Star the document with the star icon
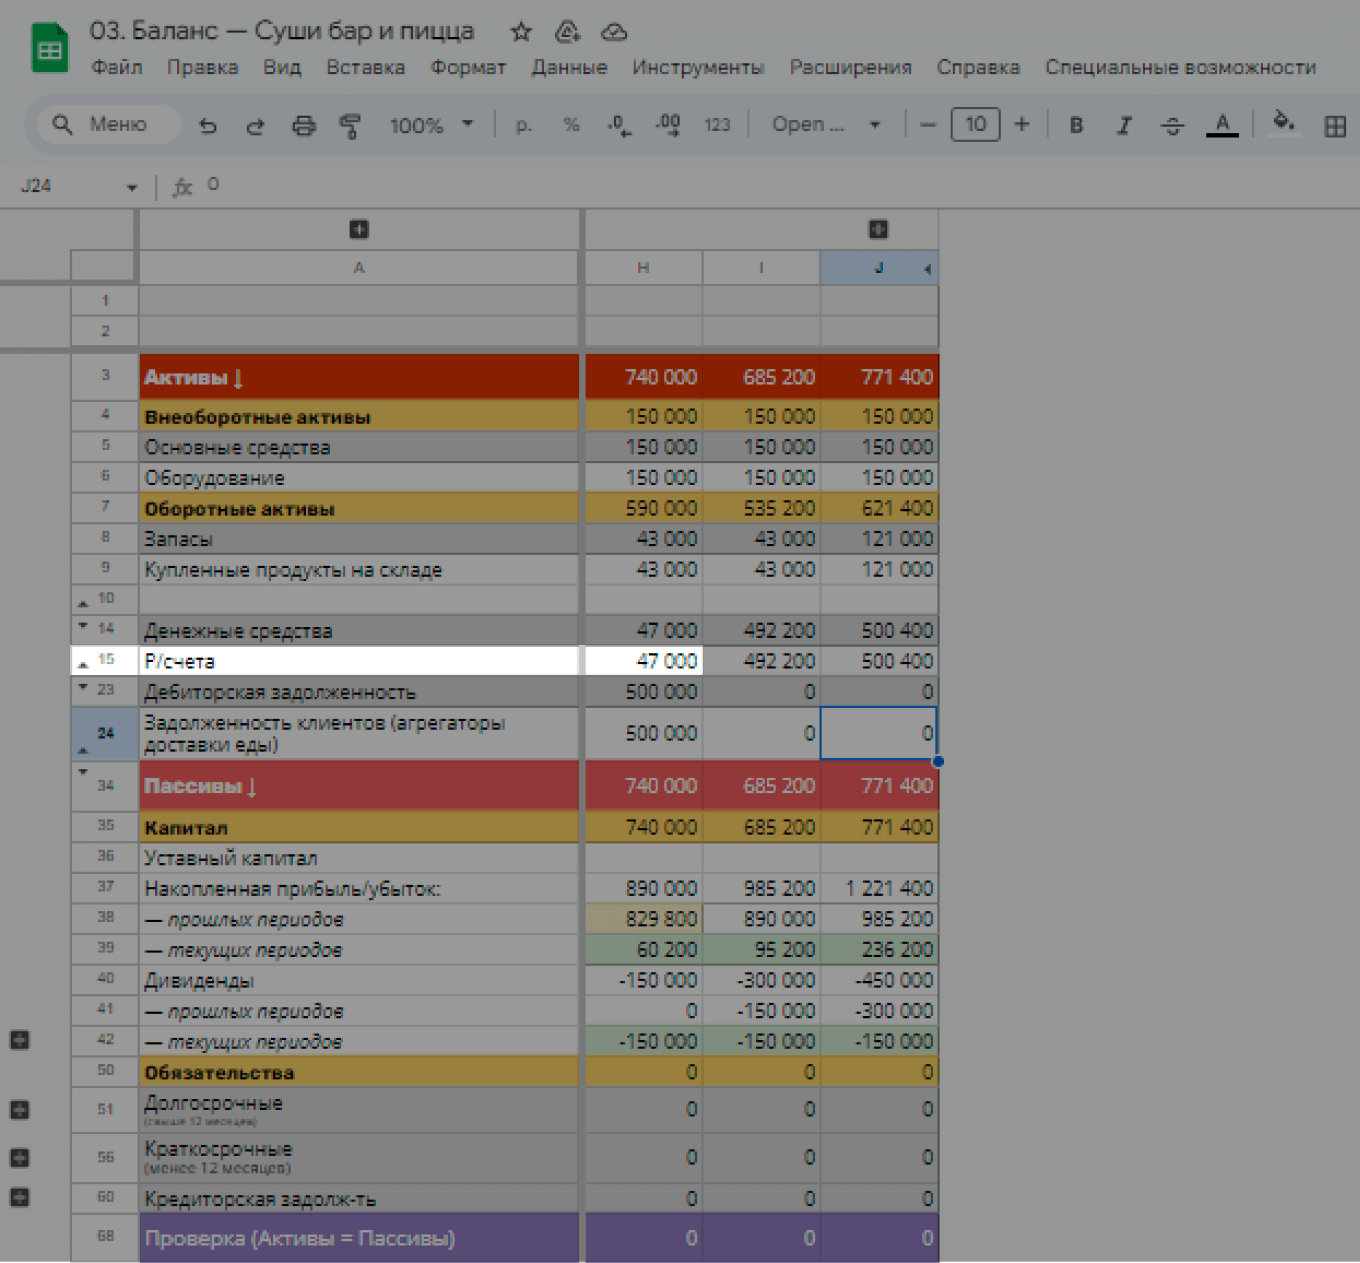 [x=521, y=32]
